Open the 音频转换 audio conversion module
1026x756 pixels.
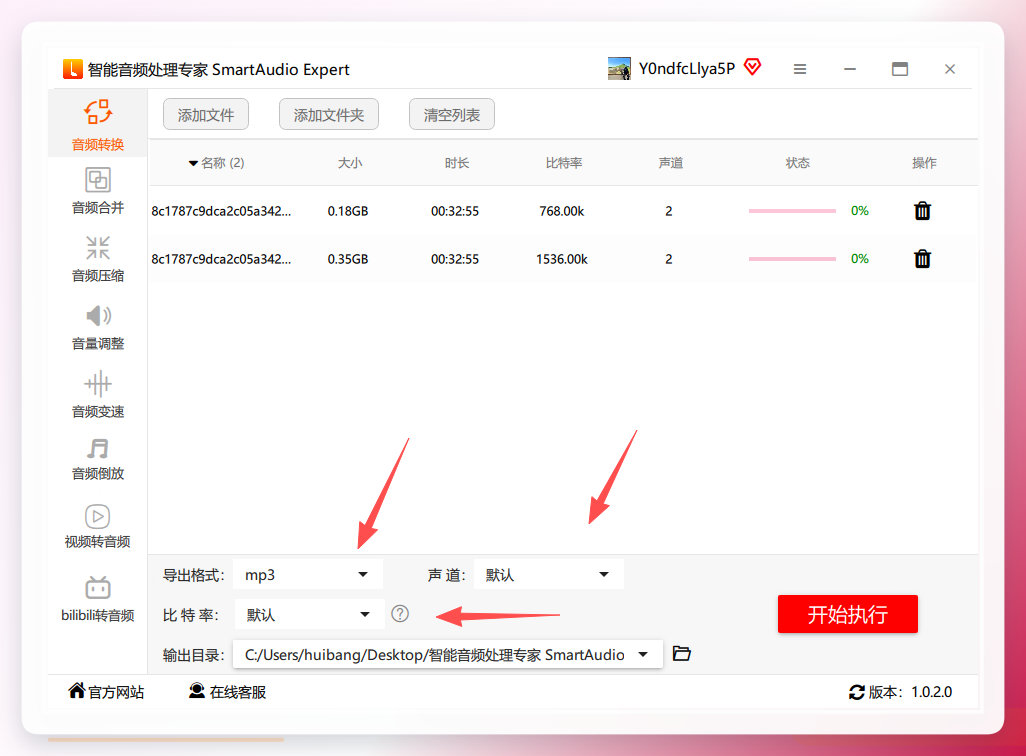(x=97, y=124)
